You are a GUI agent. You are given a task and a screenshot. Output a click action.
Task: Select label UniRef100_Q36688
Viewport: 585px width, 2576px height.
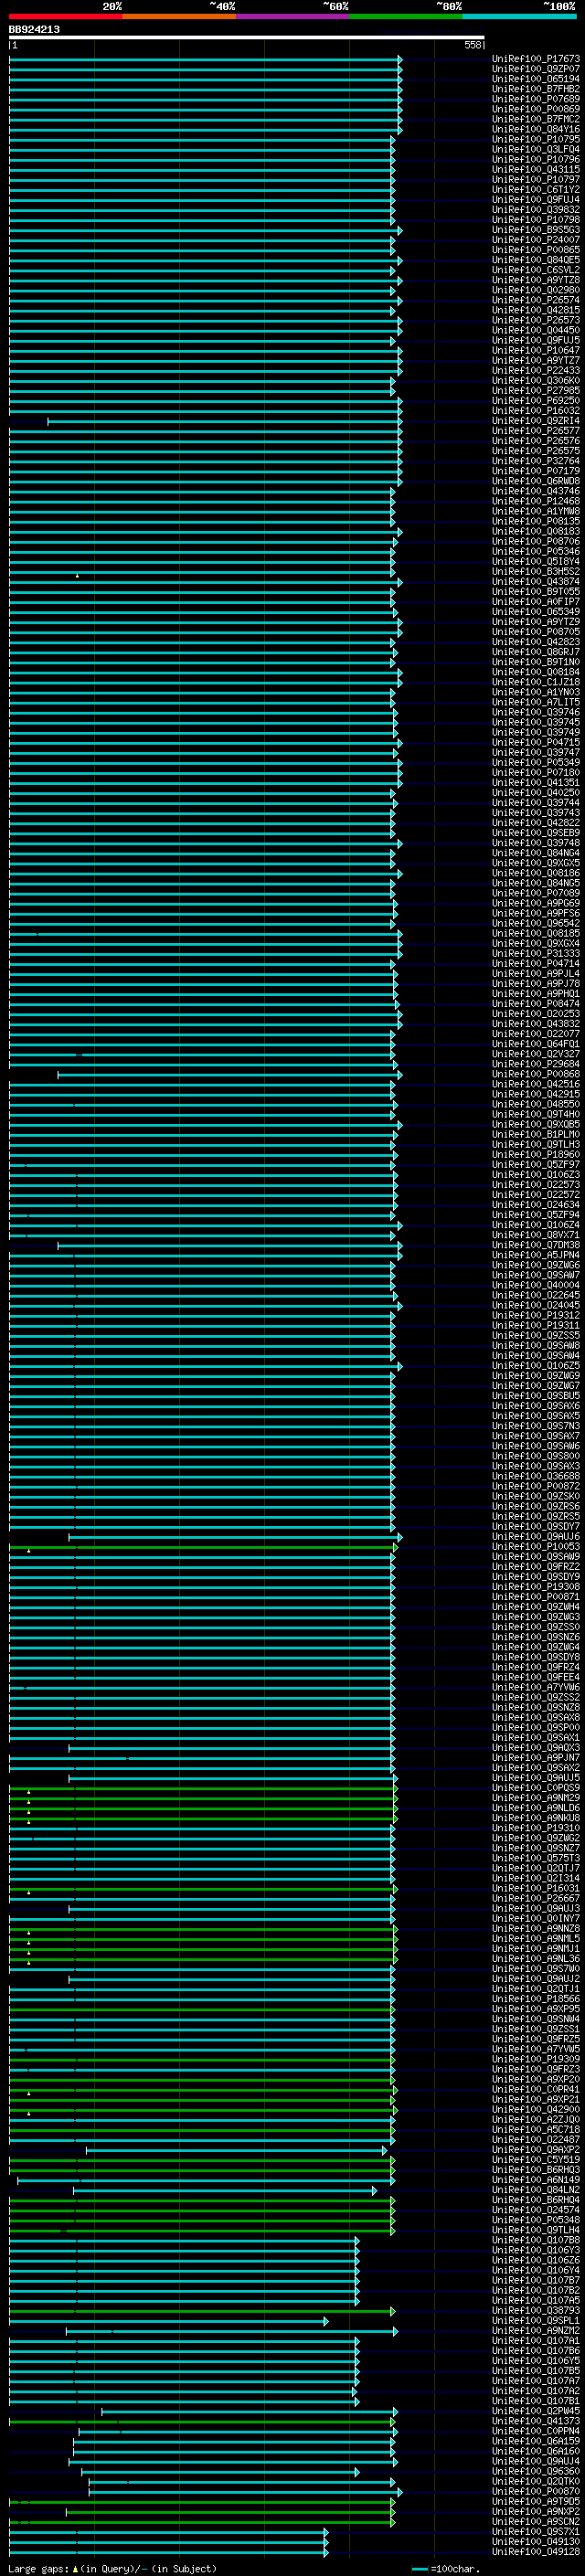(536, 1476)
